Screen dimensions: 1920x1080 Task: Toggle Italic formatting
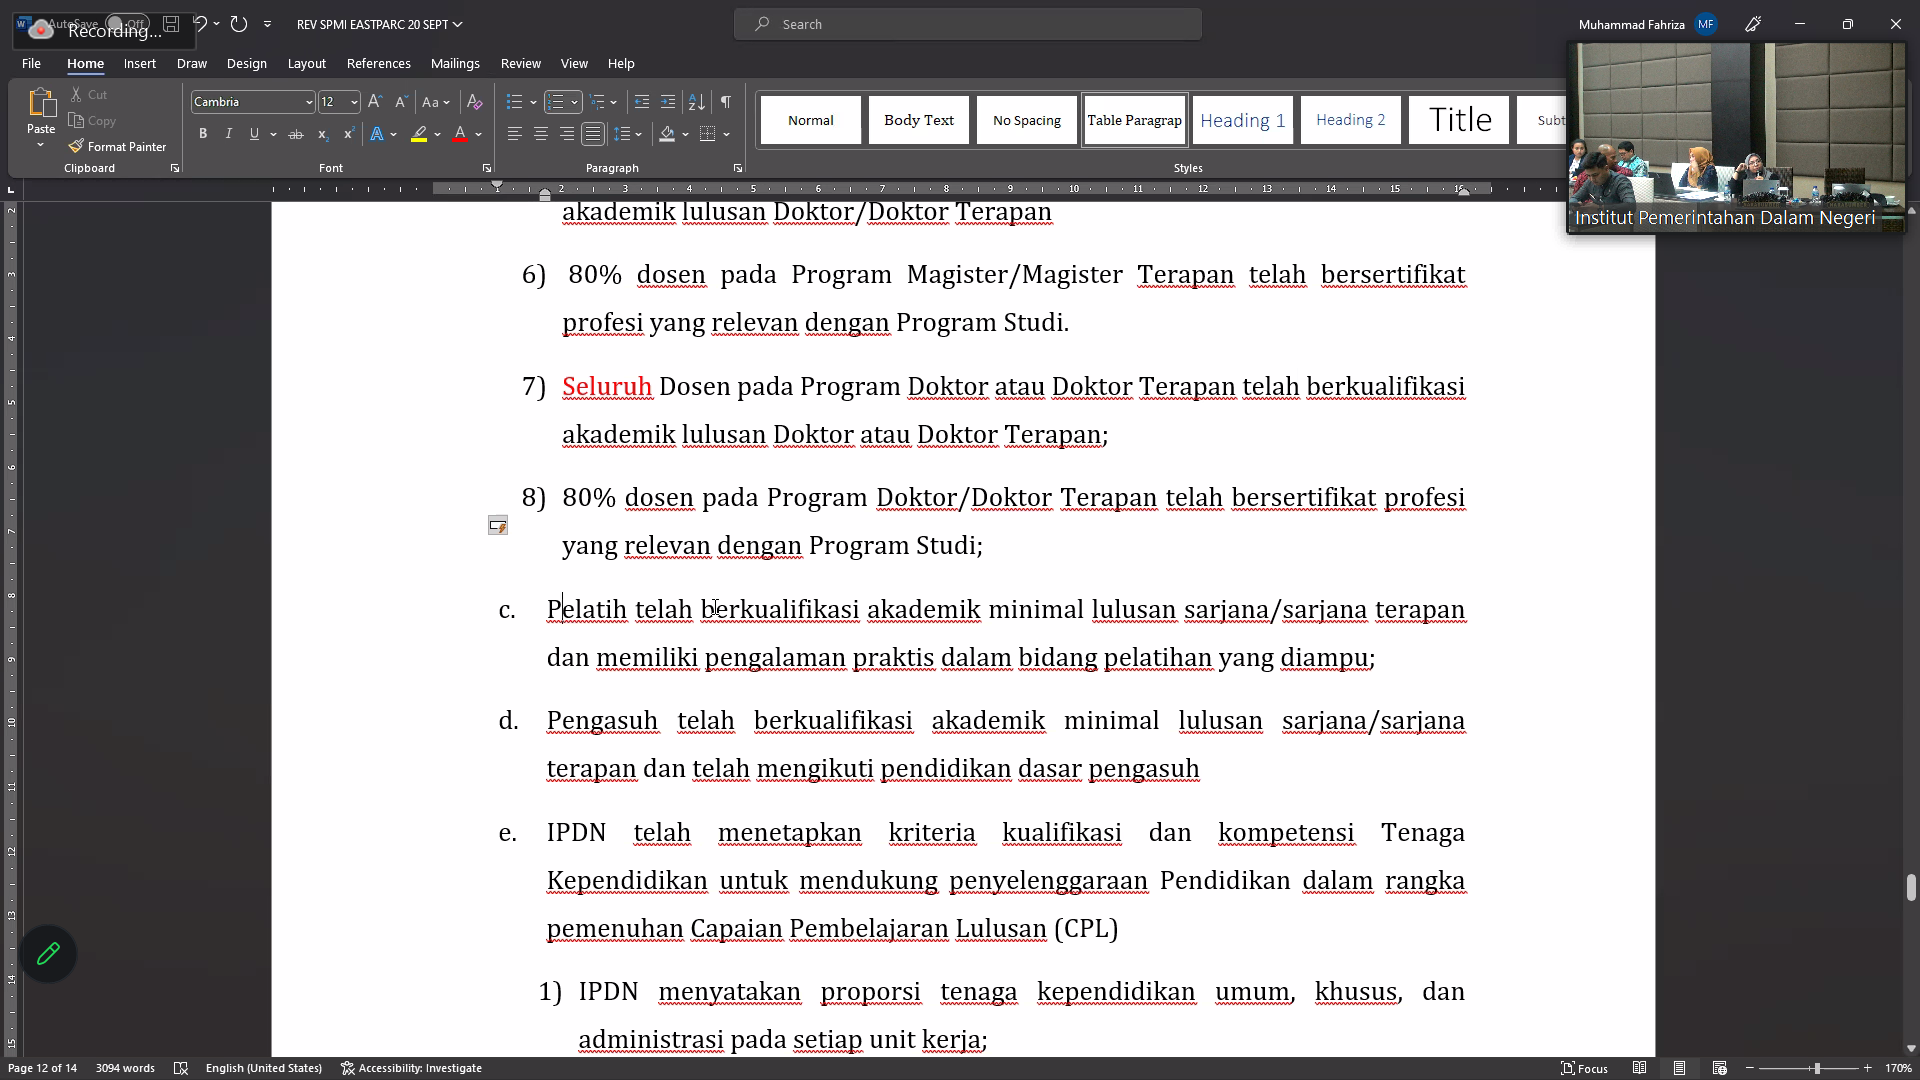click(228, 134)
